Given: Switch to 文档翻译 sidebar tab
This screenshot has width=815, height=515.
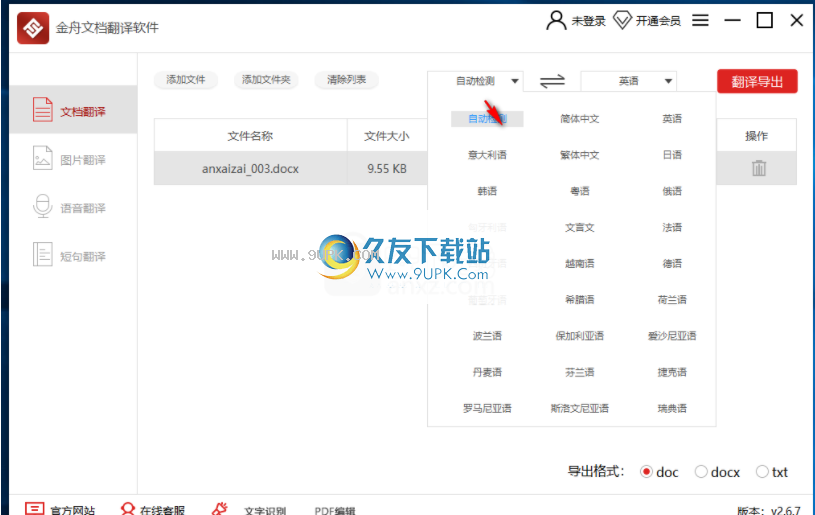Looking at the screenshot, I should tap(73, 110).
